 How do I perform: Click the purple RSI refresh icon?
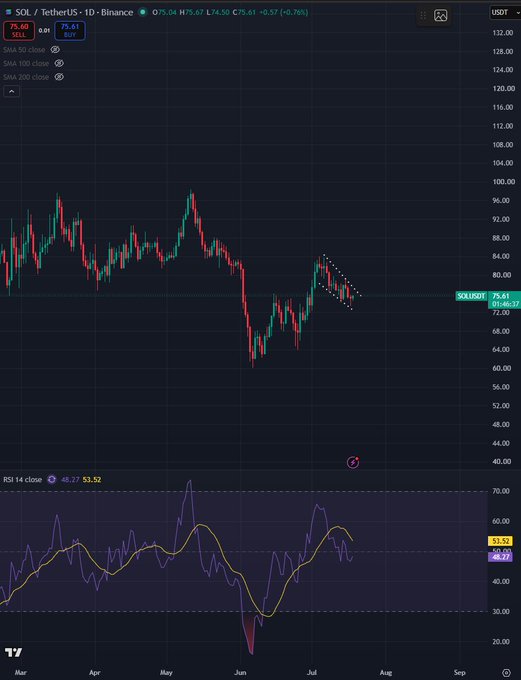click(52, 480)
